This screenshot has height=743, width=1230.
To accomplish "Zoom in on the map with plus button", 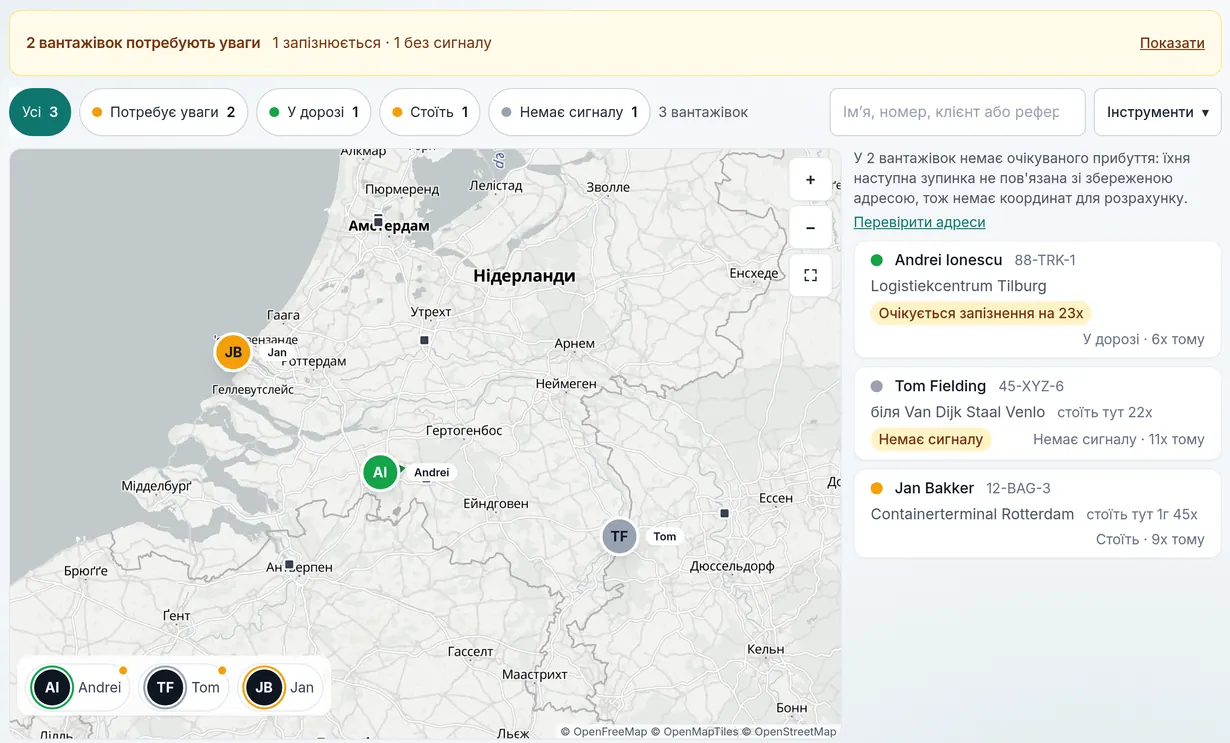I will [x=810, y=180].
